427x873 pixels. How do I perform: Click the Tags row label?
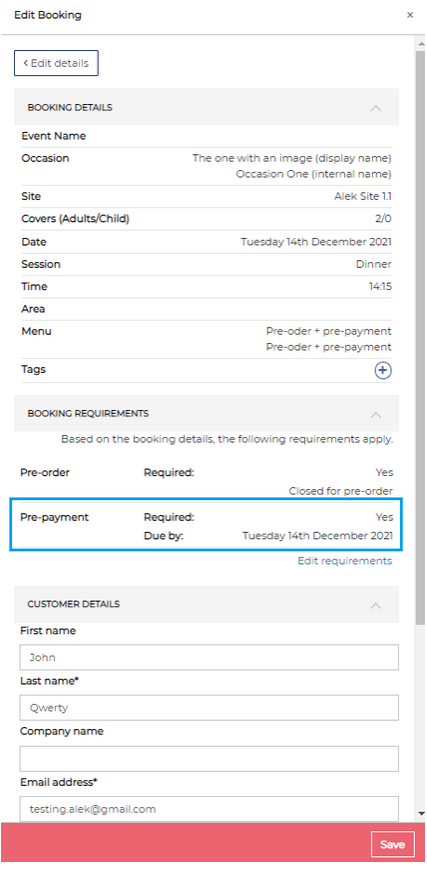tap(33, 369)
